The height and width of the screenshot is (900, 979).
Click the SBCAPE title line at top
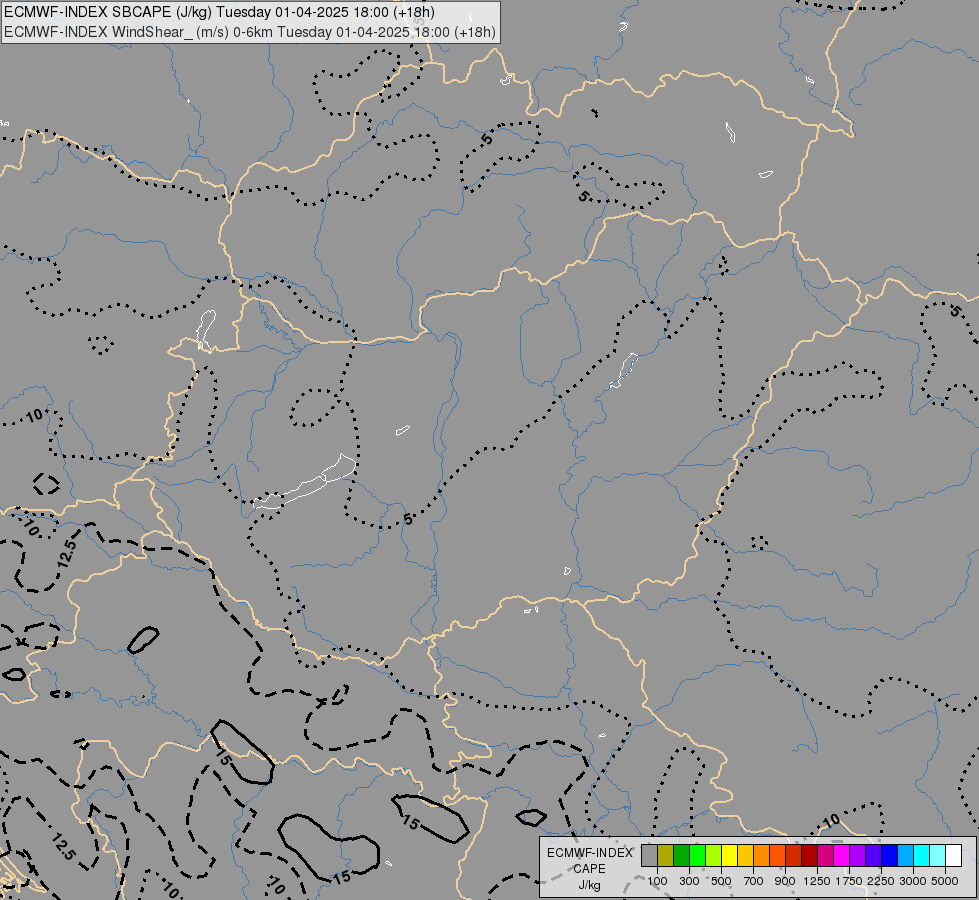pos(219,12)
